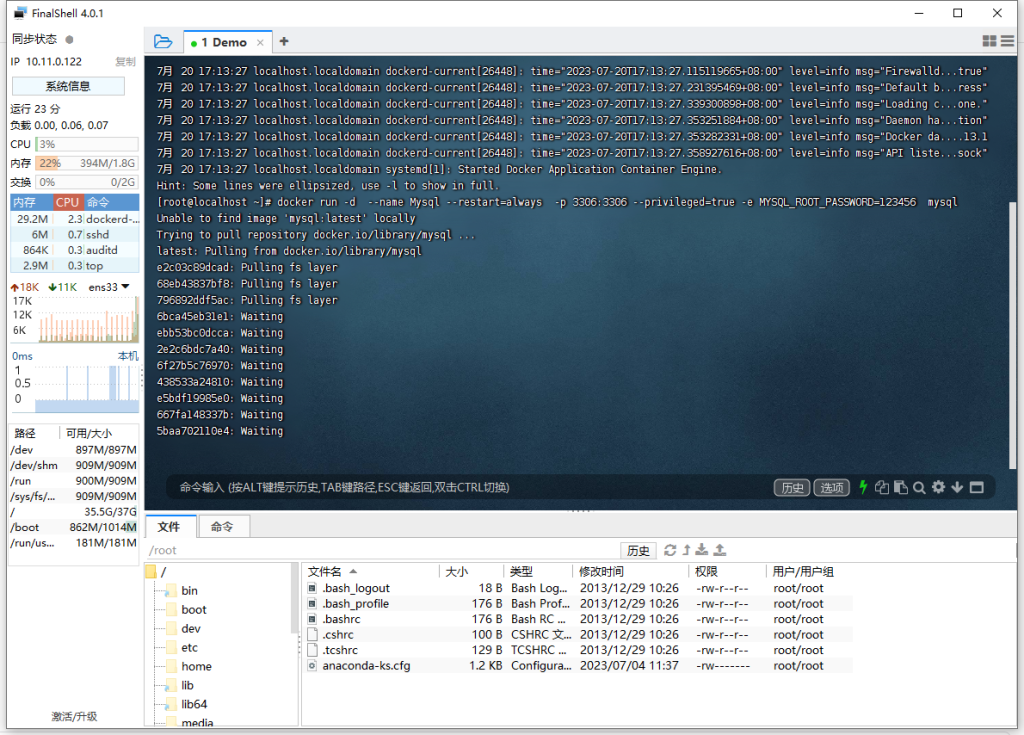Click the upload file icon
The height and width of the screenshot is (735, 1024).
(720, 550)
